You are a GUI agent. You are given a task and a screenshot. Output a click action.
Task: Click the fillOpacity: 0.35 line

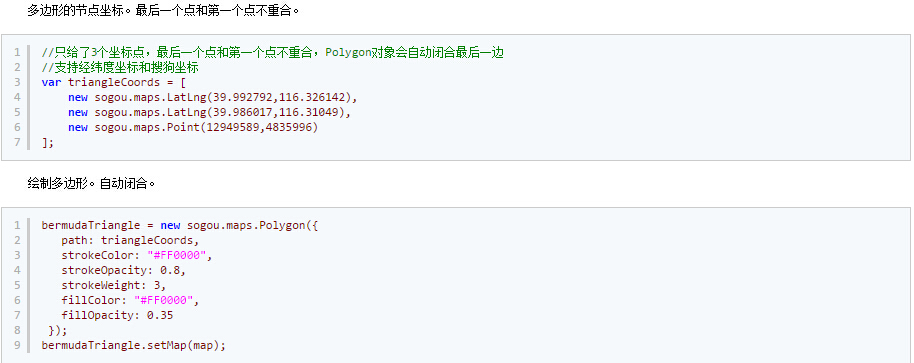click(117, 315)
